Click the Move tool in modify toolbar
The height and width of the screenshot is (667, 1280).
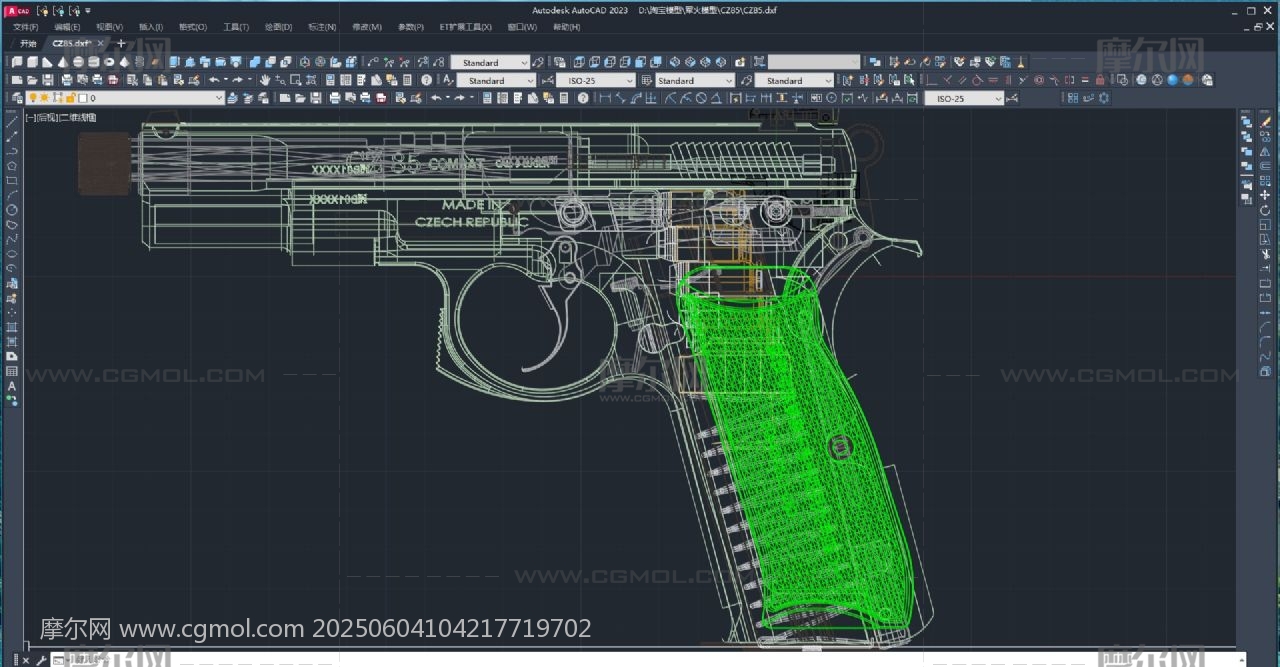1265,196
